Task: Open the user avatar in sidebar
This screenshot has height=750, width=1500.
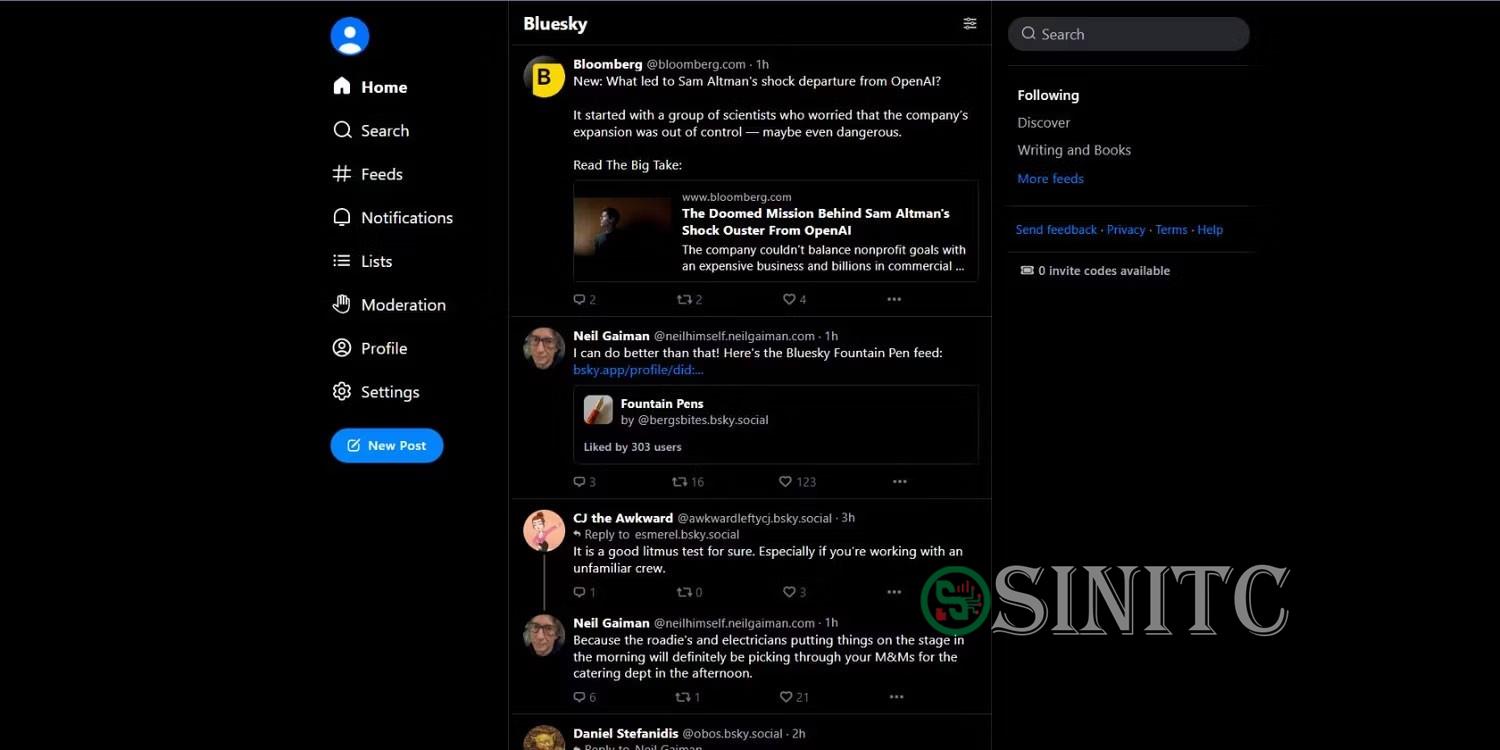Action: pyautogui.click(x=350, y=36)
